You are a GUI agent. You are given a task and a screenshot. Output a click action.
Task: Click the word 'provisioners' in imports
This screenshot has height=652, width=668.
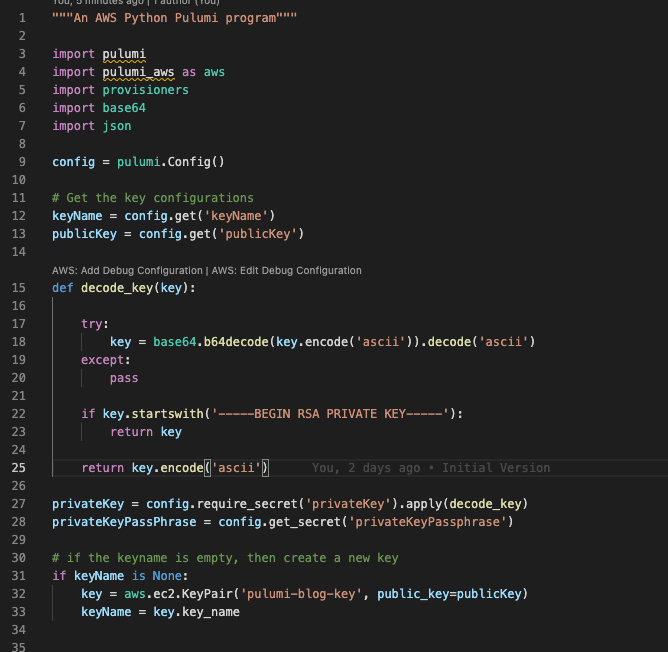click(146, 90)
